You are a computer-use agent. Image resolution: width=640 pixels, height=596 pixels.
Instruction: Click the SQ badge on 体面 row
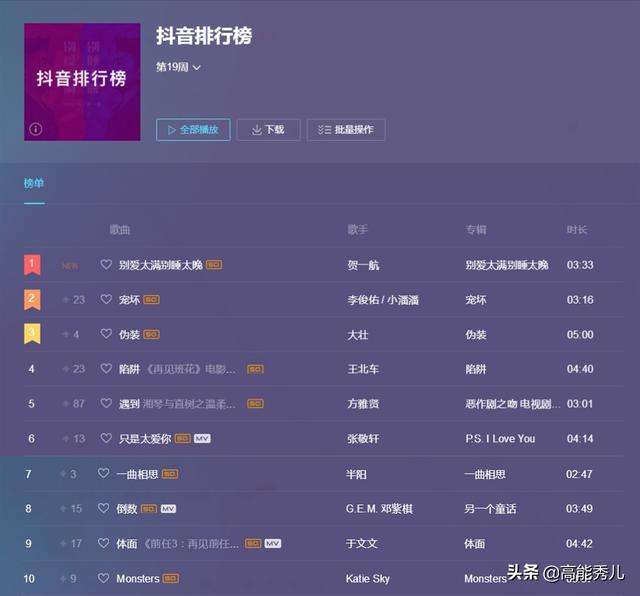click(x=253, y=543)
